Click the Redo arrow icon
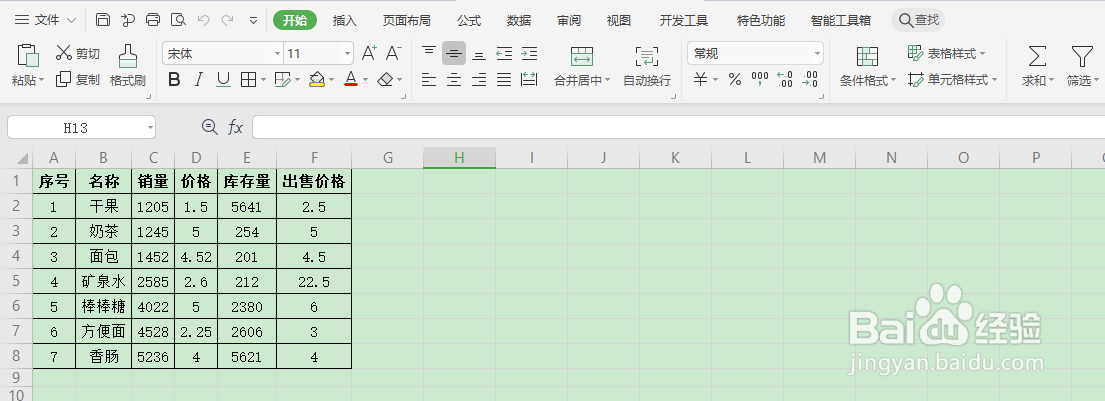Screen dimensions: 1105x401 [228, 20]
